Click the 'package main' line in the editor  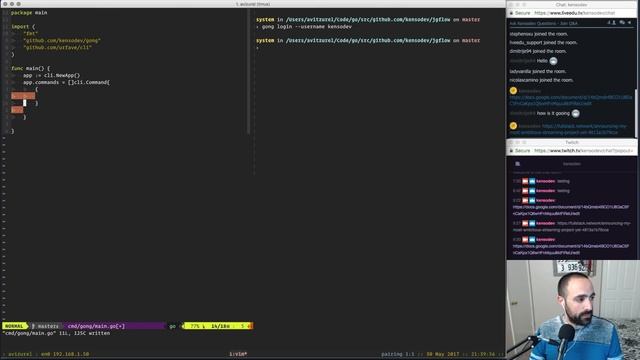pos(29,13)
